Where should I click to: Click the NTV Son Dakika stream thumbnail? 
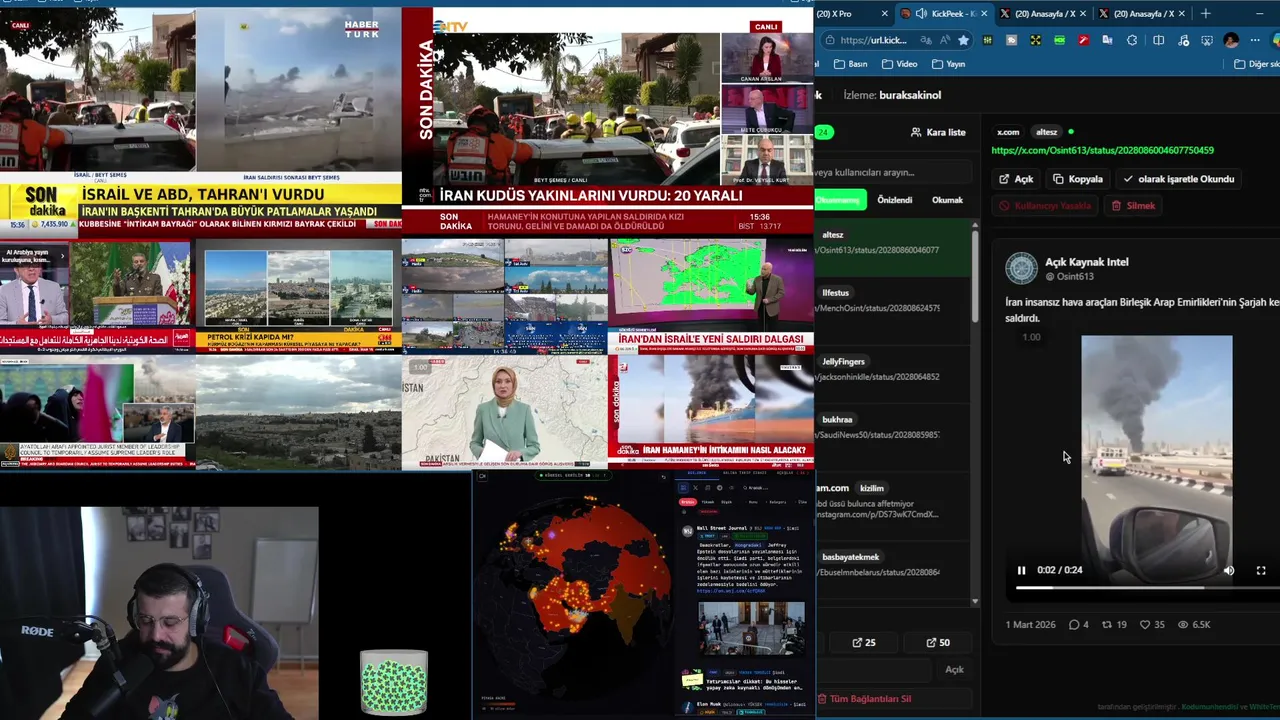608,122
